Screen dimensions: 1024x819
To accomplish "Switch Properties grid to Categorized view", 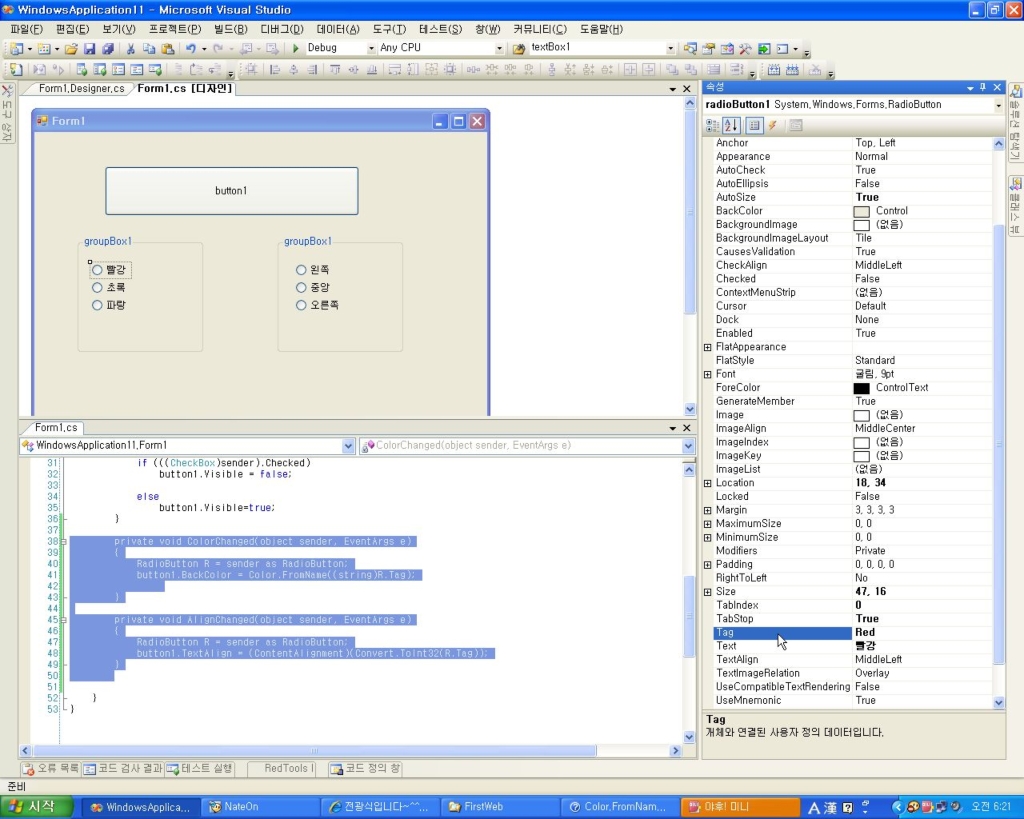I will click(x=713, y=125).
